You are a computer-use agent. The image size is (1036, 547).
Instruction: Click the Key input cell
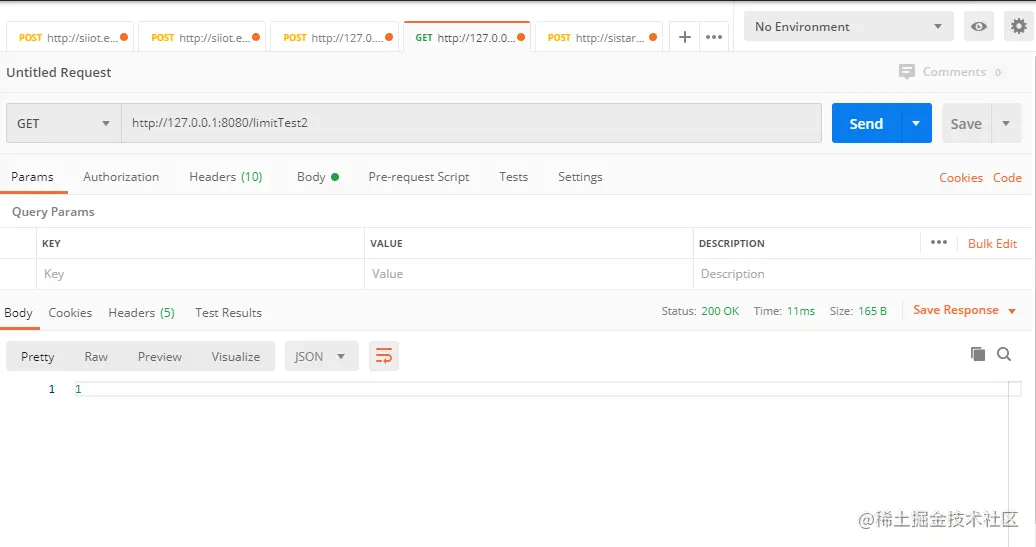tap(200, 274)
